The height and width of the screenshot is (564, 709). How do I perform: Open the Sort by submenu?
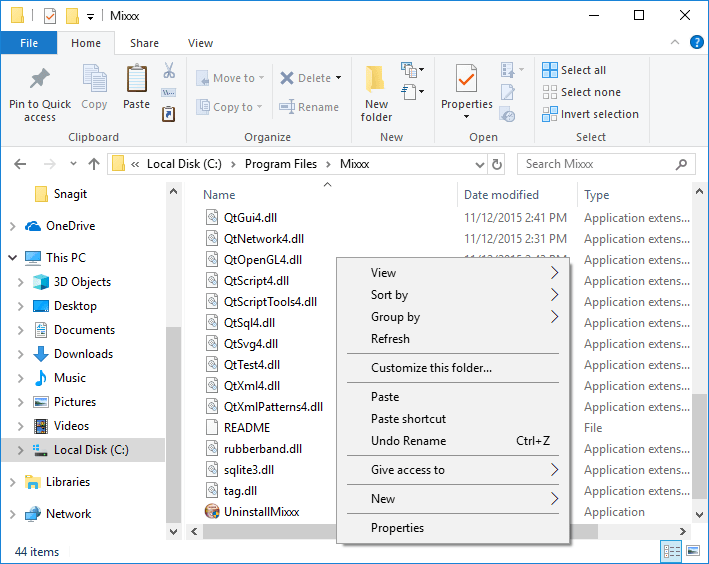(453, 295)
